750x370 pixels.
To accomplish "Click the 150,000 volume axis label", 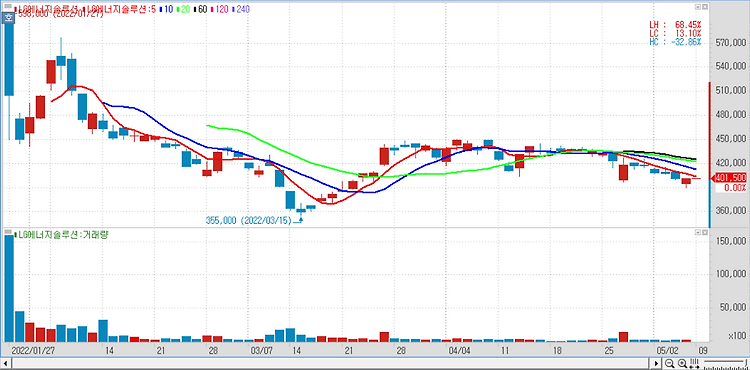I will [x=731, y=242].
